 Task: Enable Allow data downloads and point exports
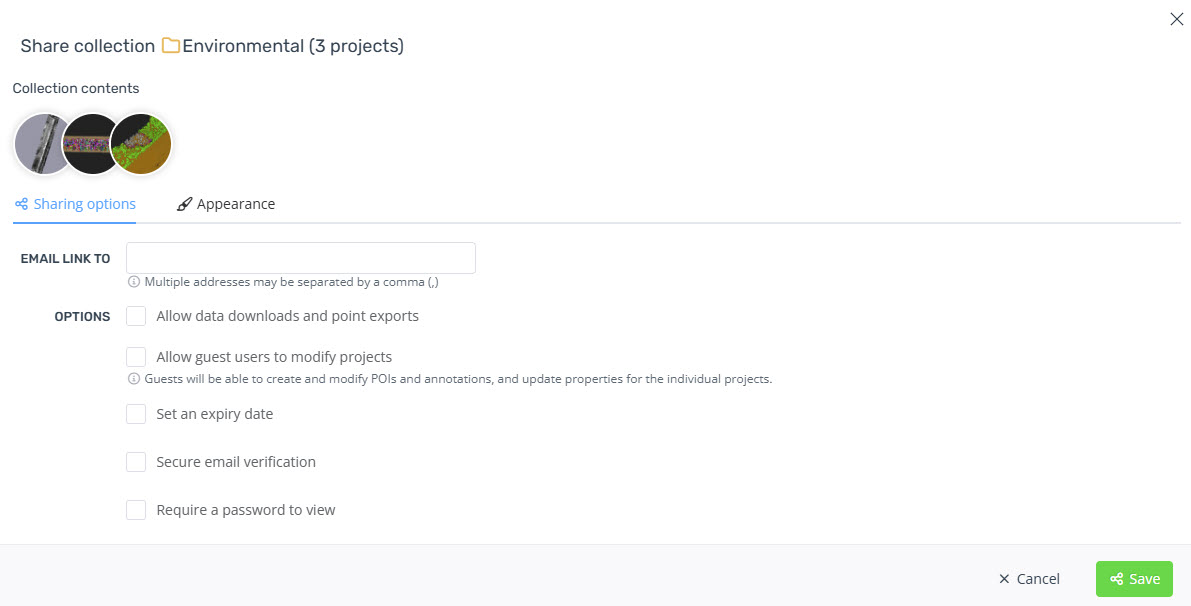pos(136,316)
